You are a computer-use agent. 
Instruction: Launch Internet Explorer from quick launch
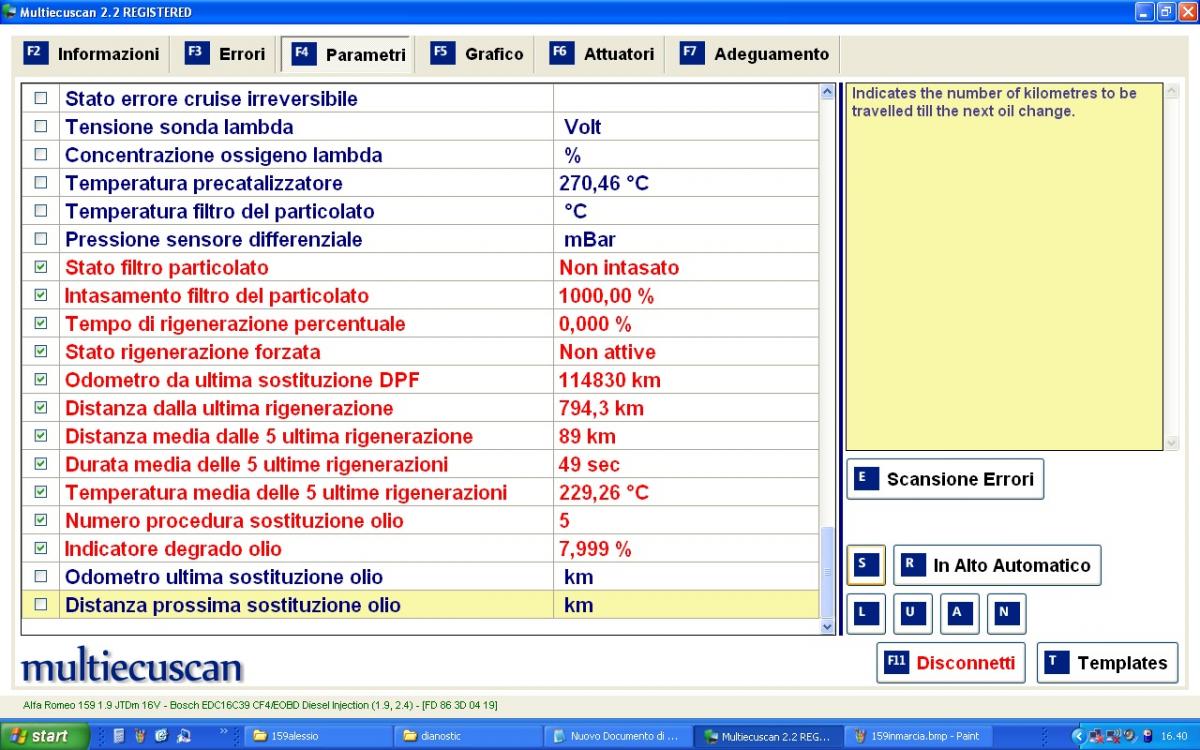(160, 736)
